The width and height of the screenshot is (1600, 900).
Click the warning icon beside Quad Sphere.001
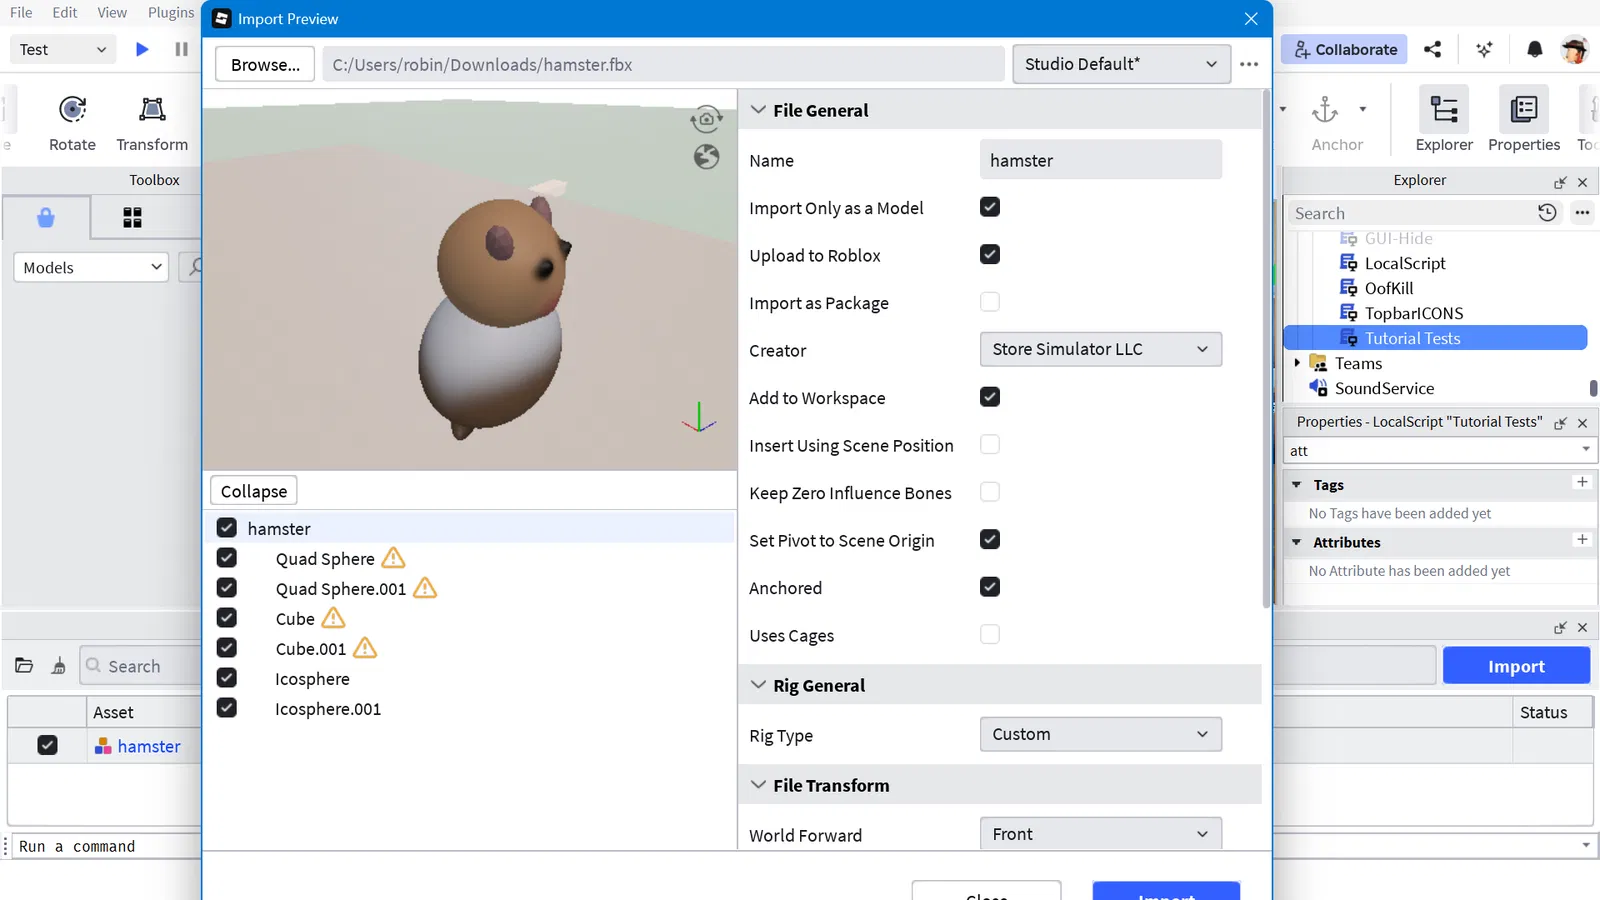point(425,588)
